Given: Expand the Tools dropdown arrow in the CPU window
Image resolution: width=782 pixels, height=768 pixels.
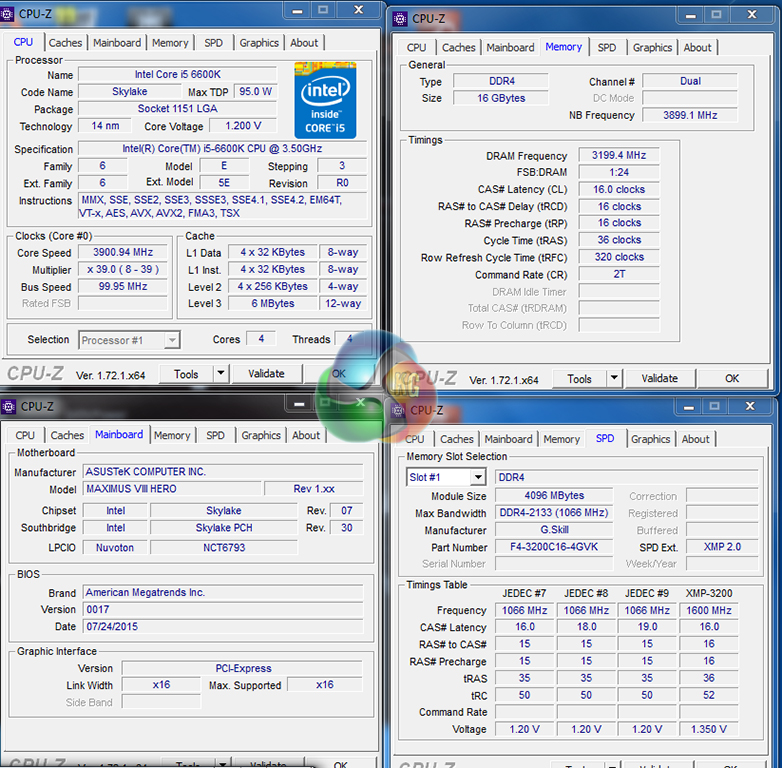Looking at the screenshot, I should point(221,374).
